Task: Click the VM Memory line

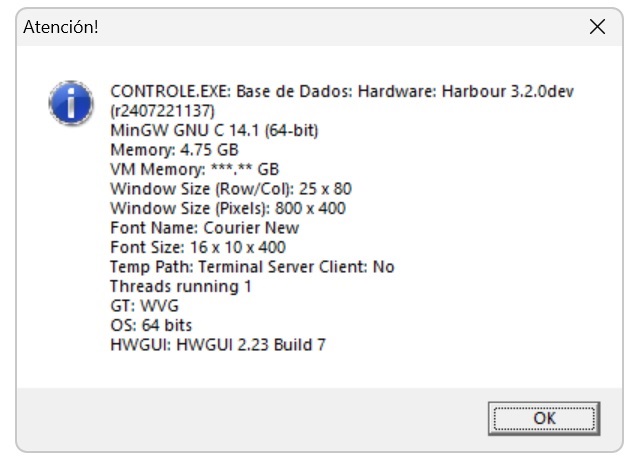Action: click(x=194, y=169)
